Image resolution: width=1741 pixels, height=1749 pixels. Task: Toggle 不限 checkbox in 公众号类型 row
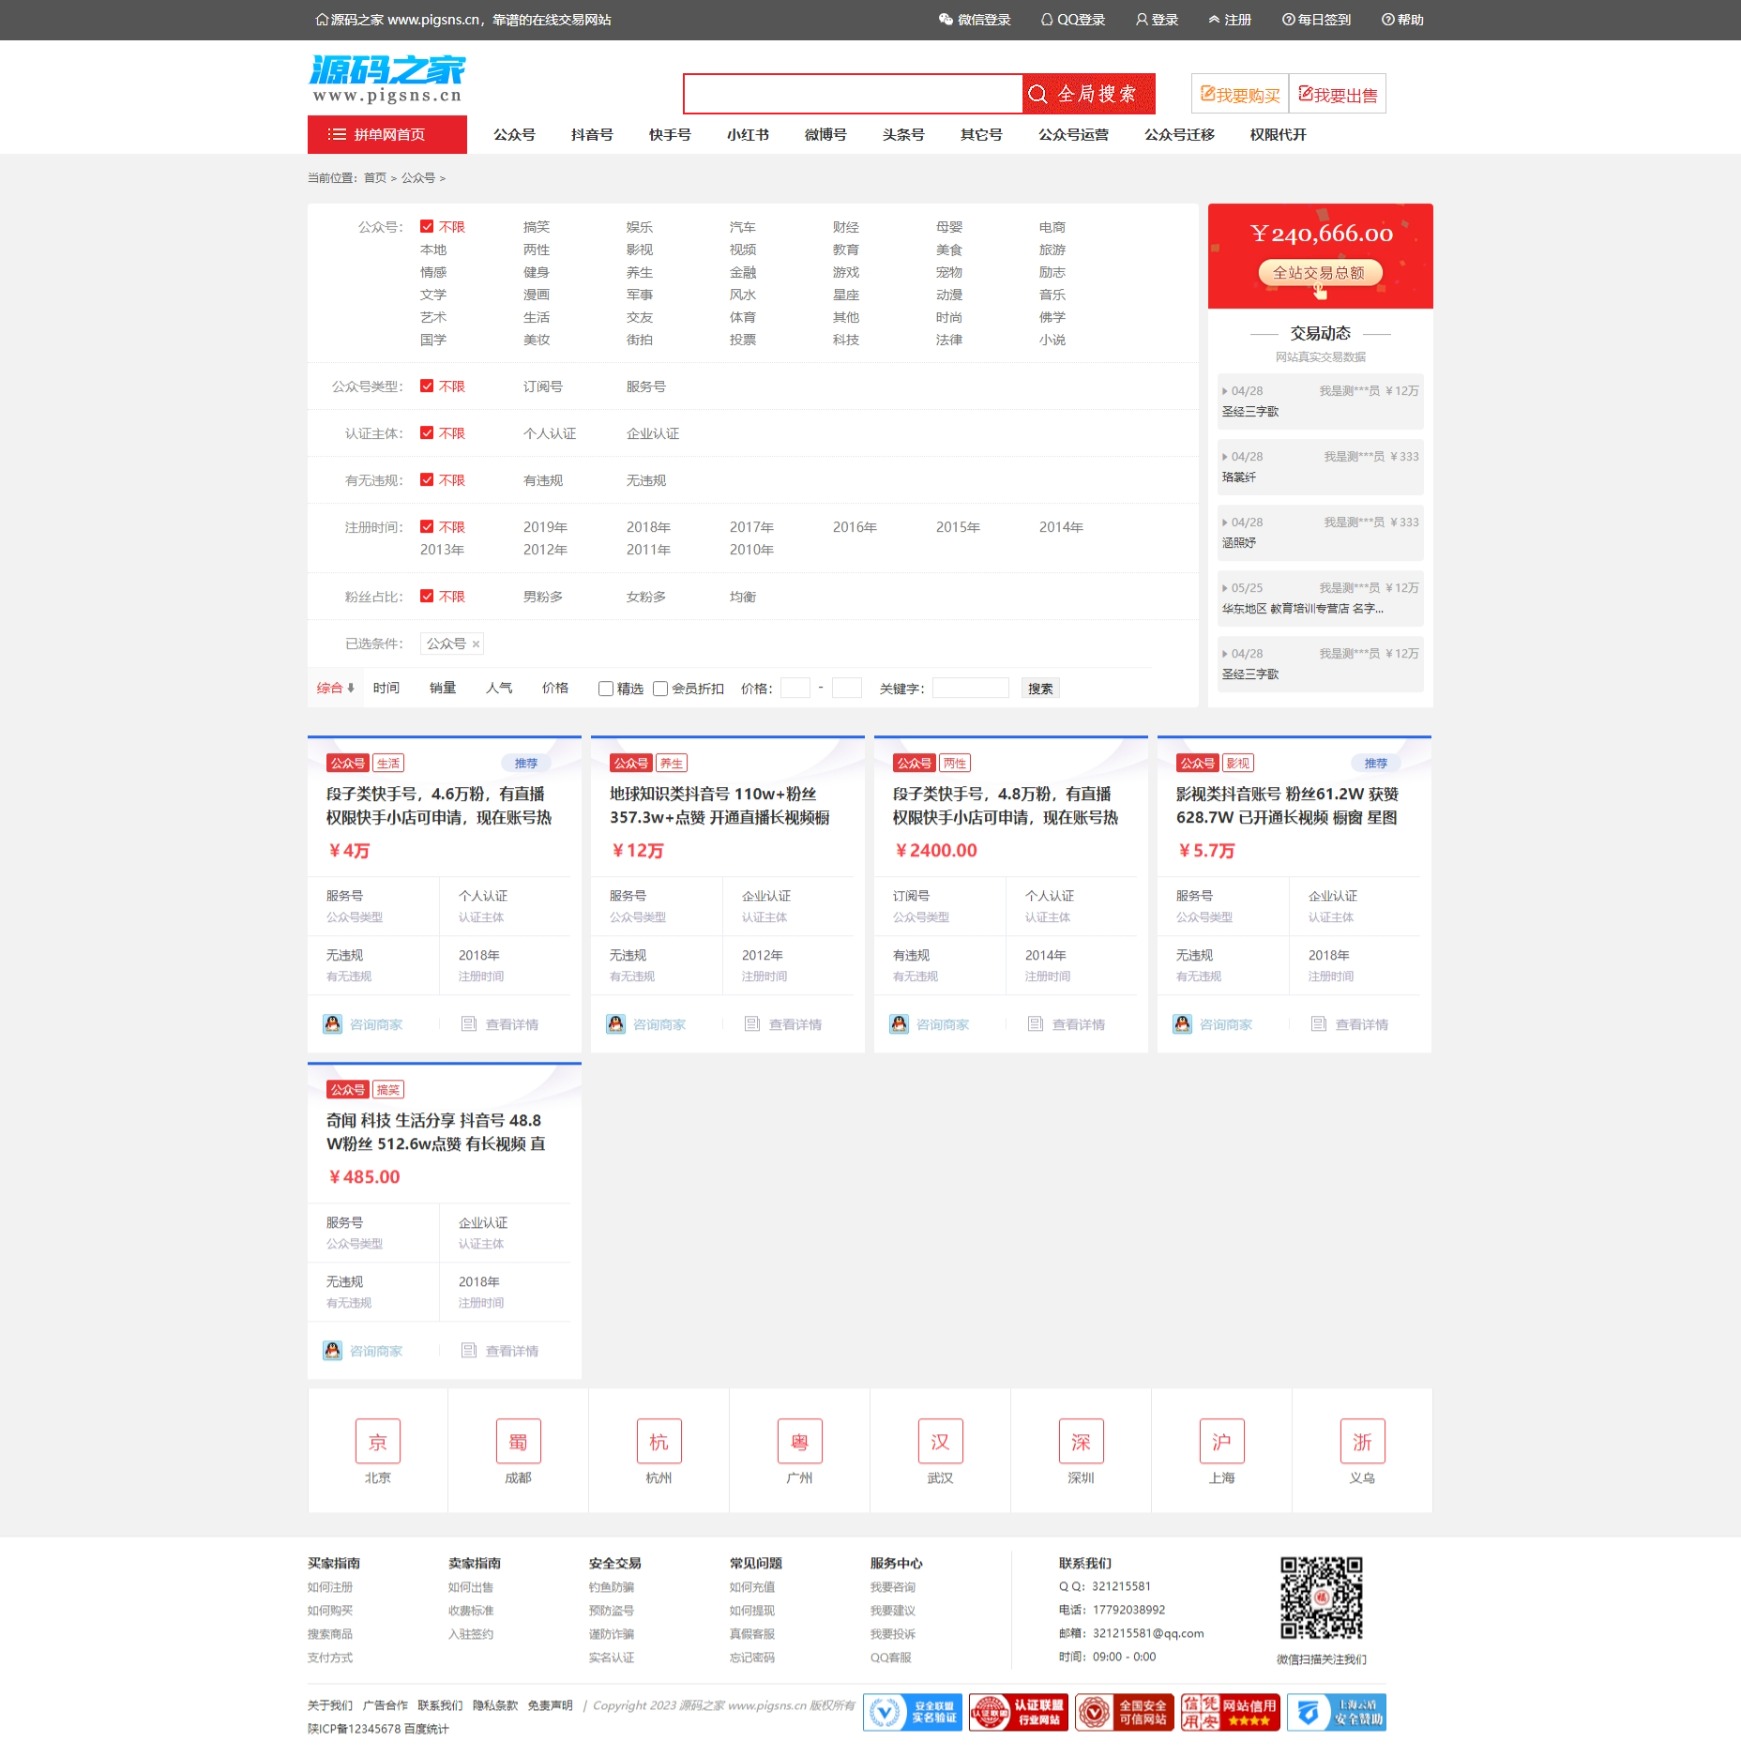(427, 386)
